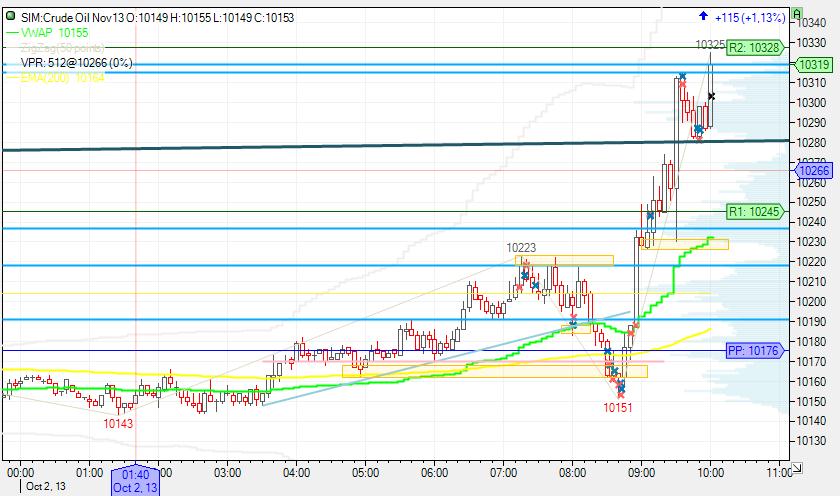Viewport: 840px width, 496px height.
Task: Click the red 10151 swing low label
Action: 618,408
